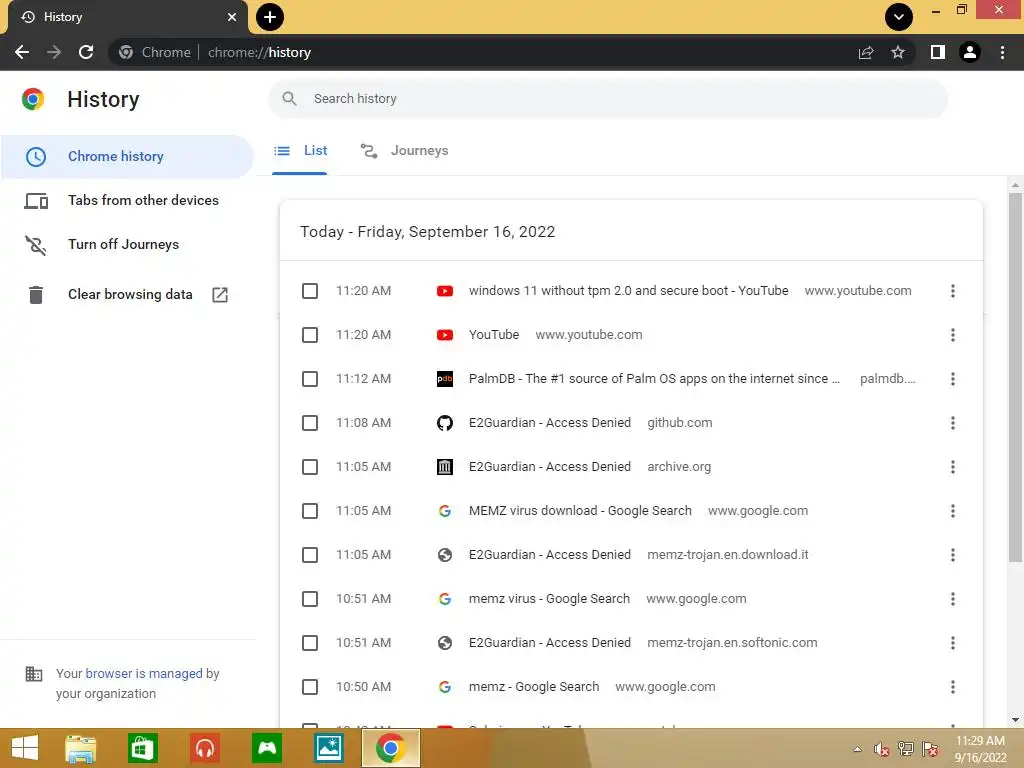Open the Xbox Games app in taskbar
This screenshot has height=768, width=1024.
(267, 748)
